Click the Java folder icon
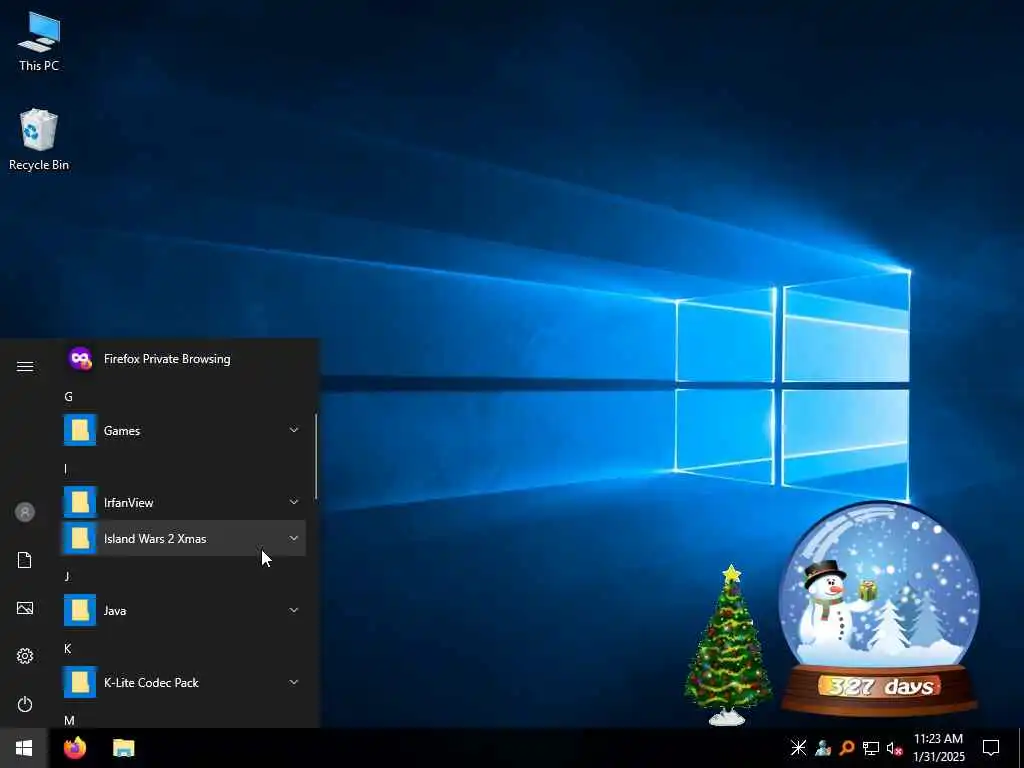This screenshot has height=768, width=1024. [80, 610]
